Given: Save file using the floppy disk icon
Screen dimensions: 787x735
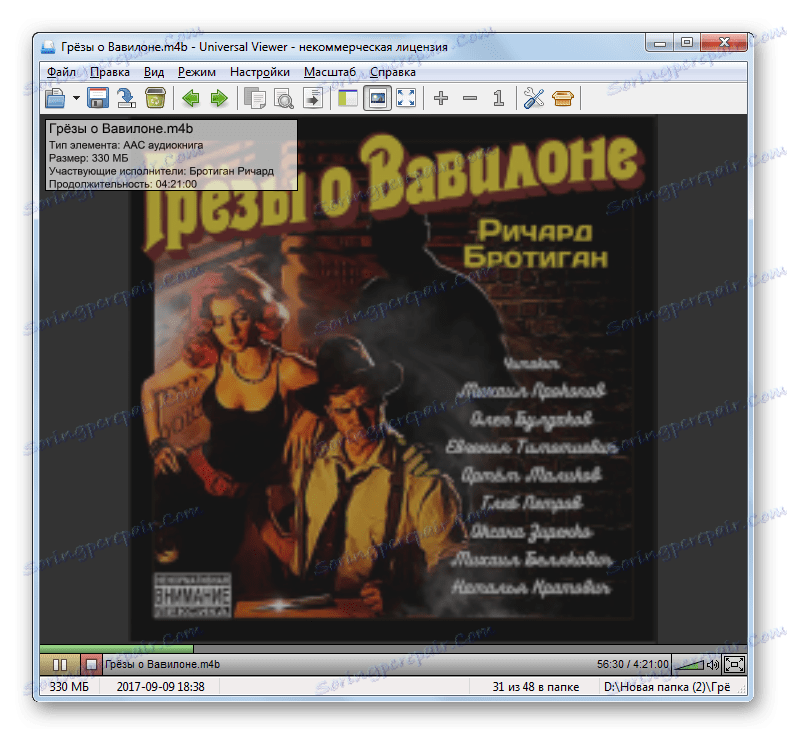Looking at the screenshot, I should coord(98,98).
